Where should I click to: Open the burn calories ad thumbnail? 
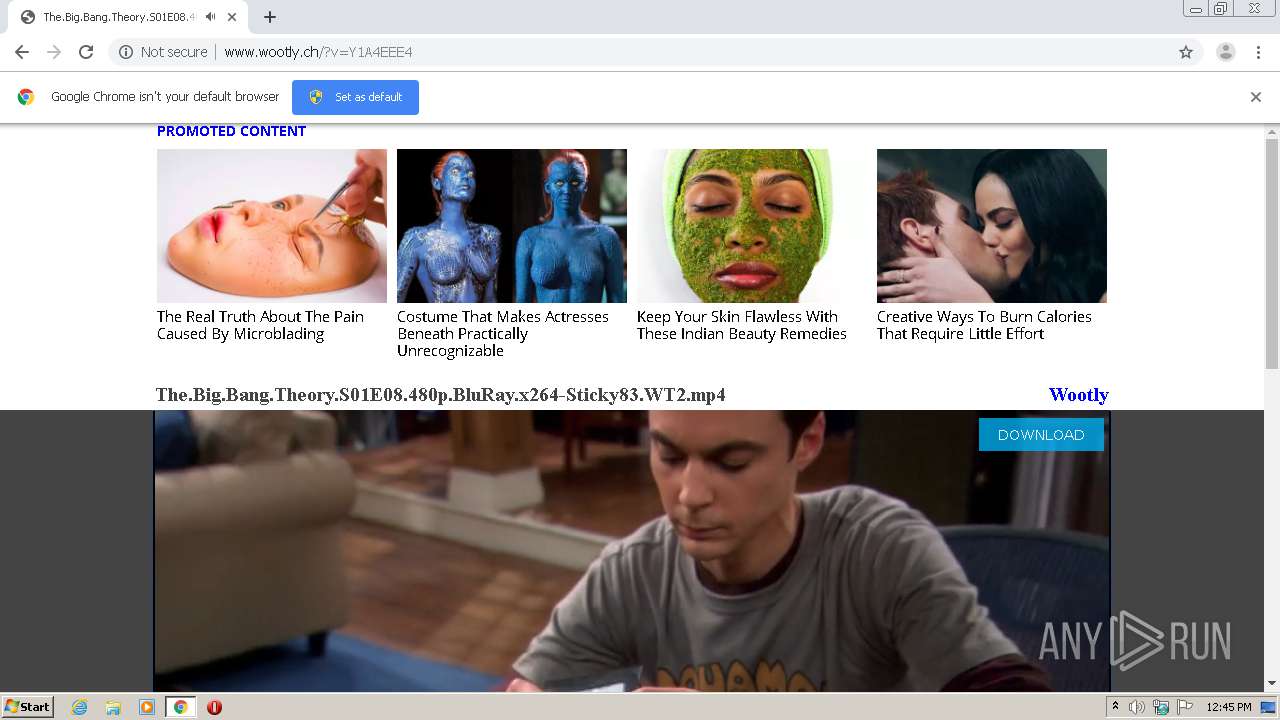tap(992, 226)
